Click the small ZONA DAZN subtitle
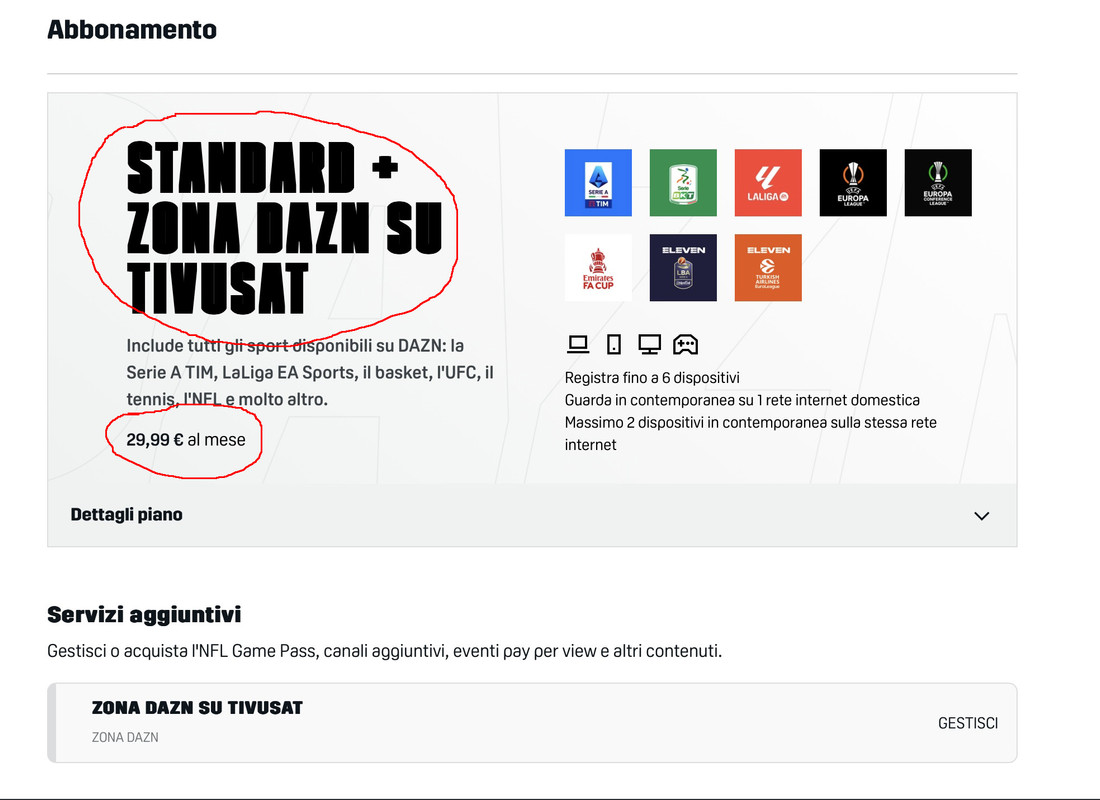The height and width of the screenshot is (800, 1100). (125, 737)
